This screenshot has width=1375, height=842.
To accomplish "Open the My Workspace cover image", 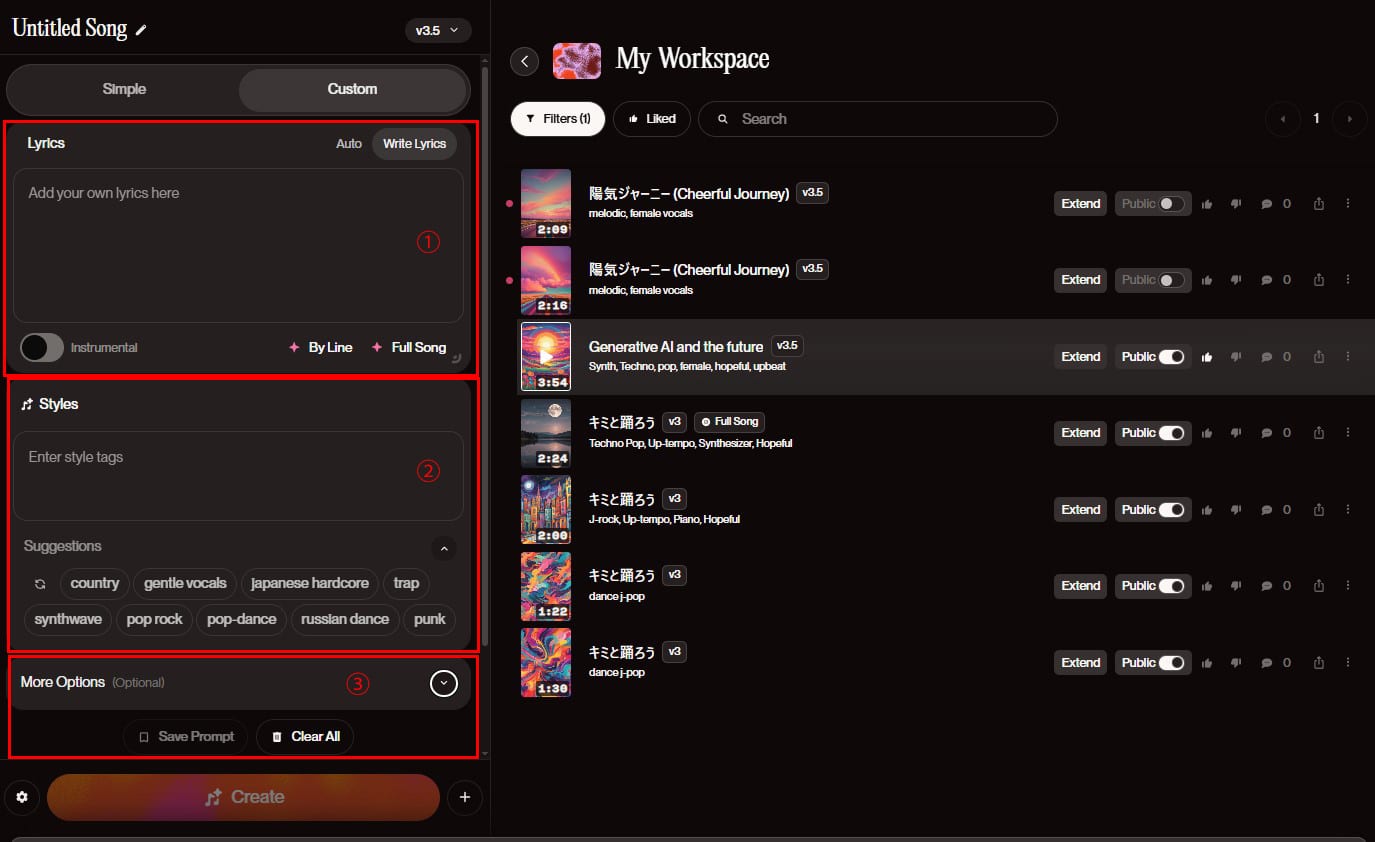I will pyautogui.click(x=577, y=61).
